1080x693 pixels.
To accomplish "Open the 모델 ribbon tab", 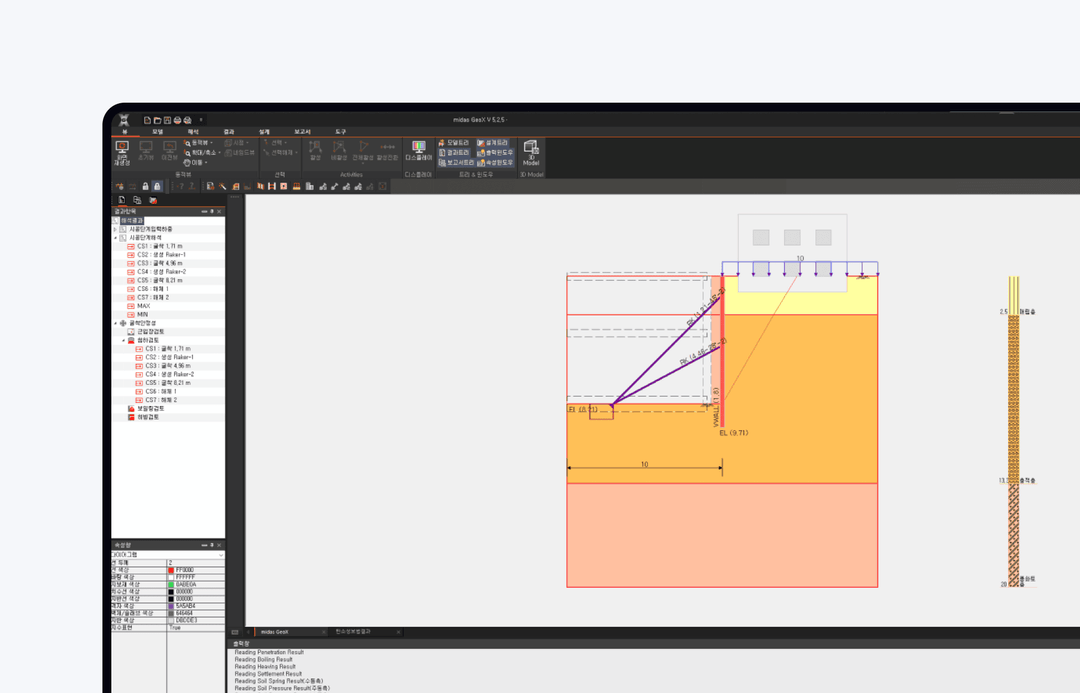I will (158, 132).
